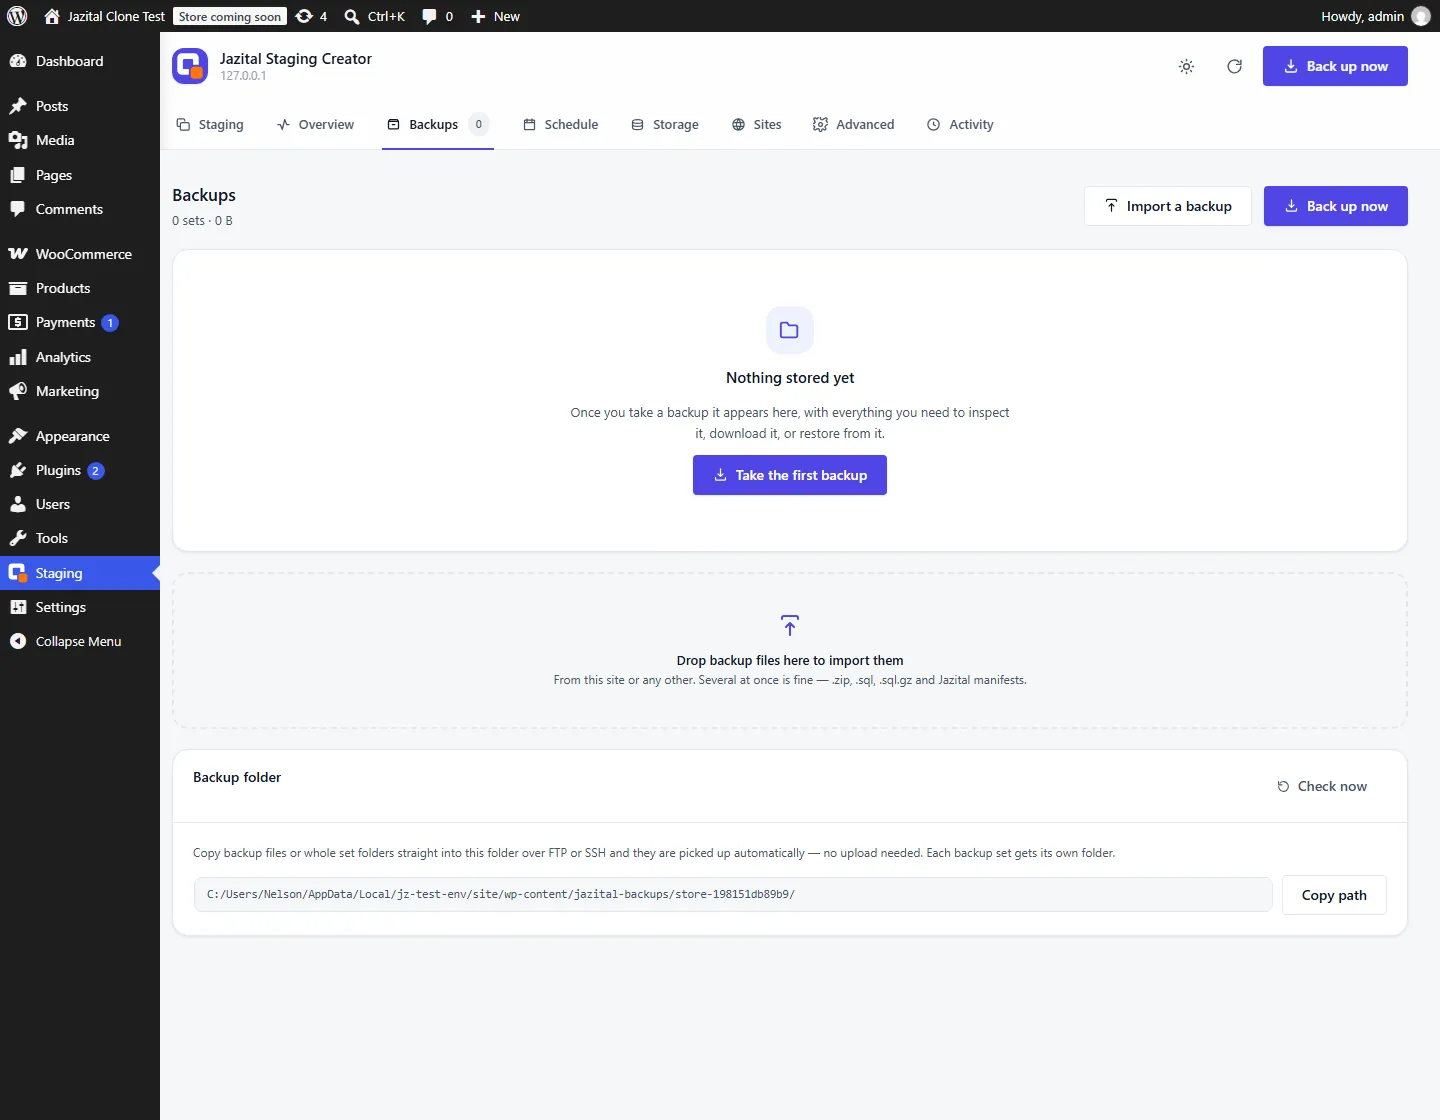The width and height of the screenshot is (1440, 1120).
Task: Switch to the Sites tab
Action: point(756,124)
